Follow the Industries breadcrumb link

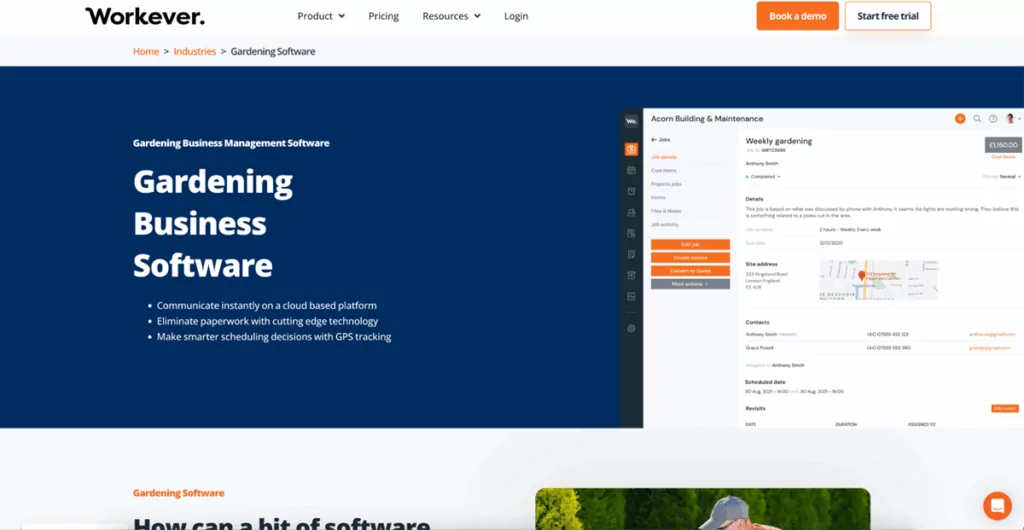pyautogui.click(x=194, y=51)
